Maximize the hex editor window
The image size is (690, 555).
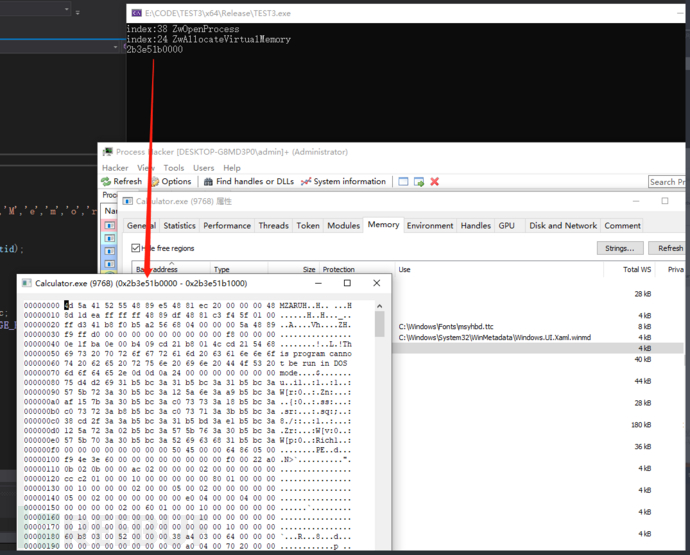[347, 283]
